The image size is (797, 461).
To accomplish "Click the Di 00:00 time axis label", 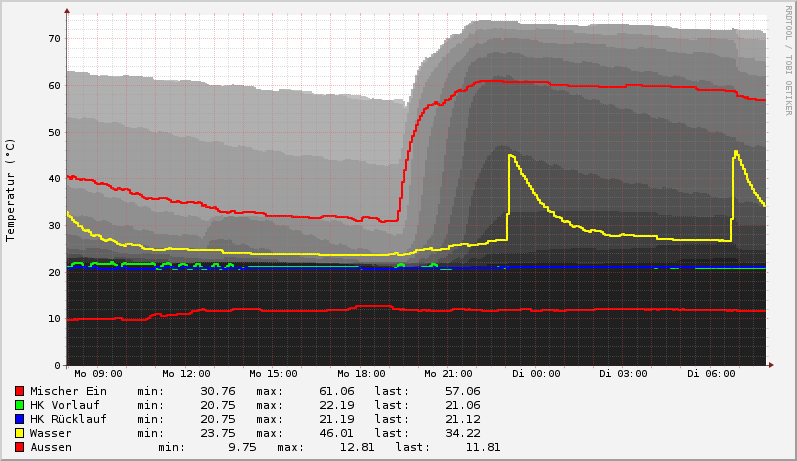I will point(536,374).
